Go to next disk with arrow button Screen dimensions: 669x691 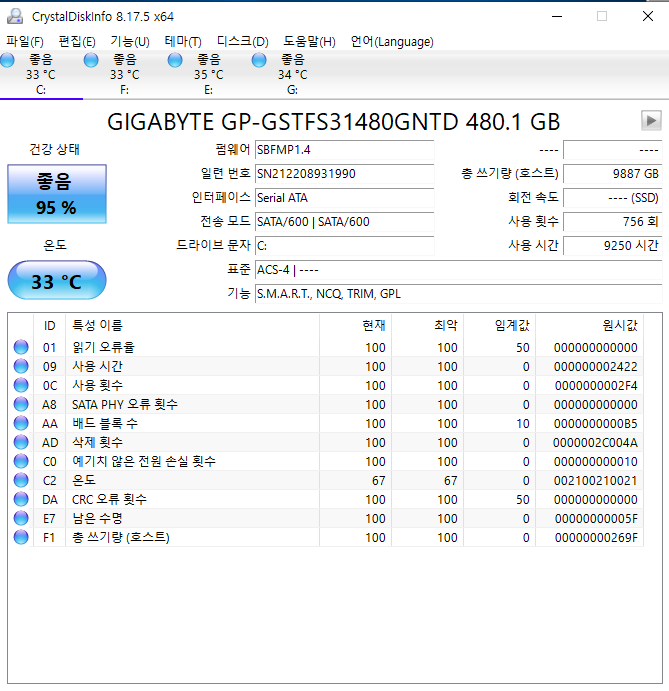[651, 120]
